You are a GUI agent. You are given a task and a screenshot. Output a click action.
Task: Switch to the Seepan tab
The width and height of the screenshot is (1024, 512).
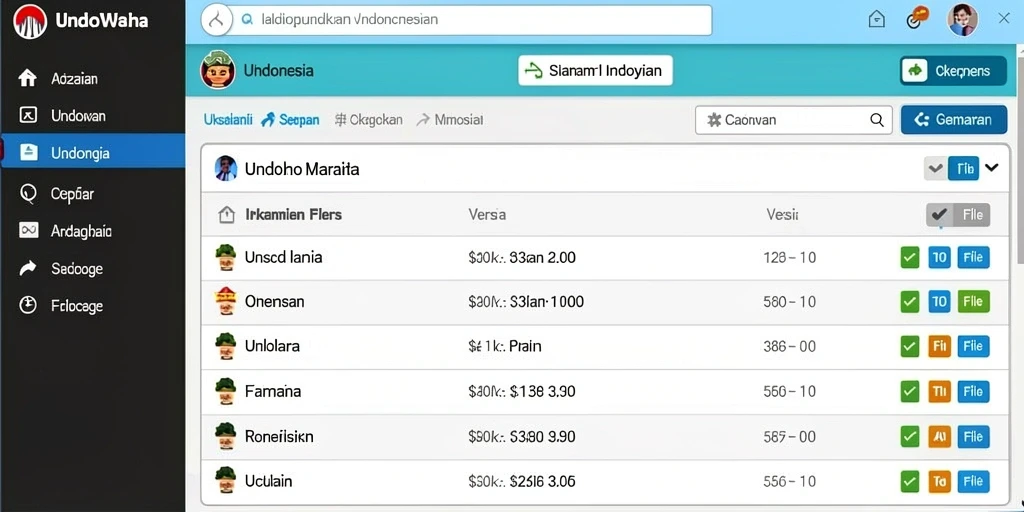click(x=290, y=120)
